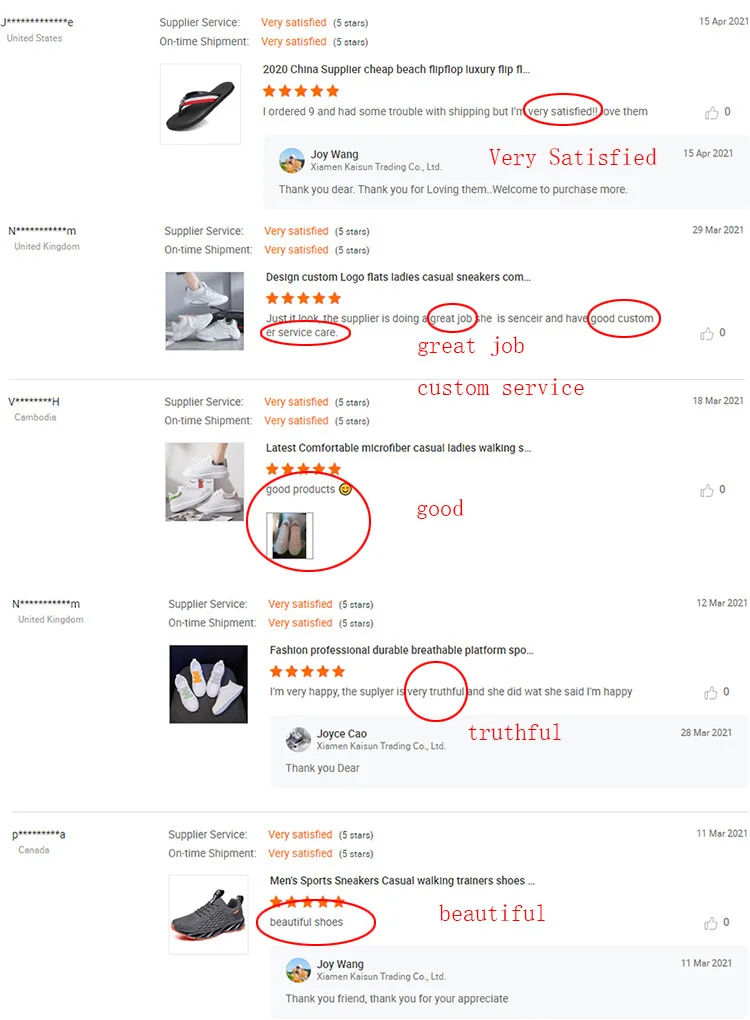Like the 'good products' review from Cambodia
The image size is (750, 1020).
point(707,490)
